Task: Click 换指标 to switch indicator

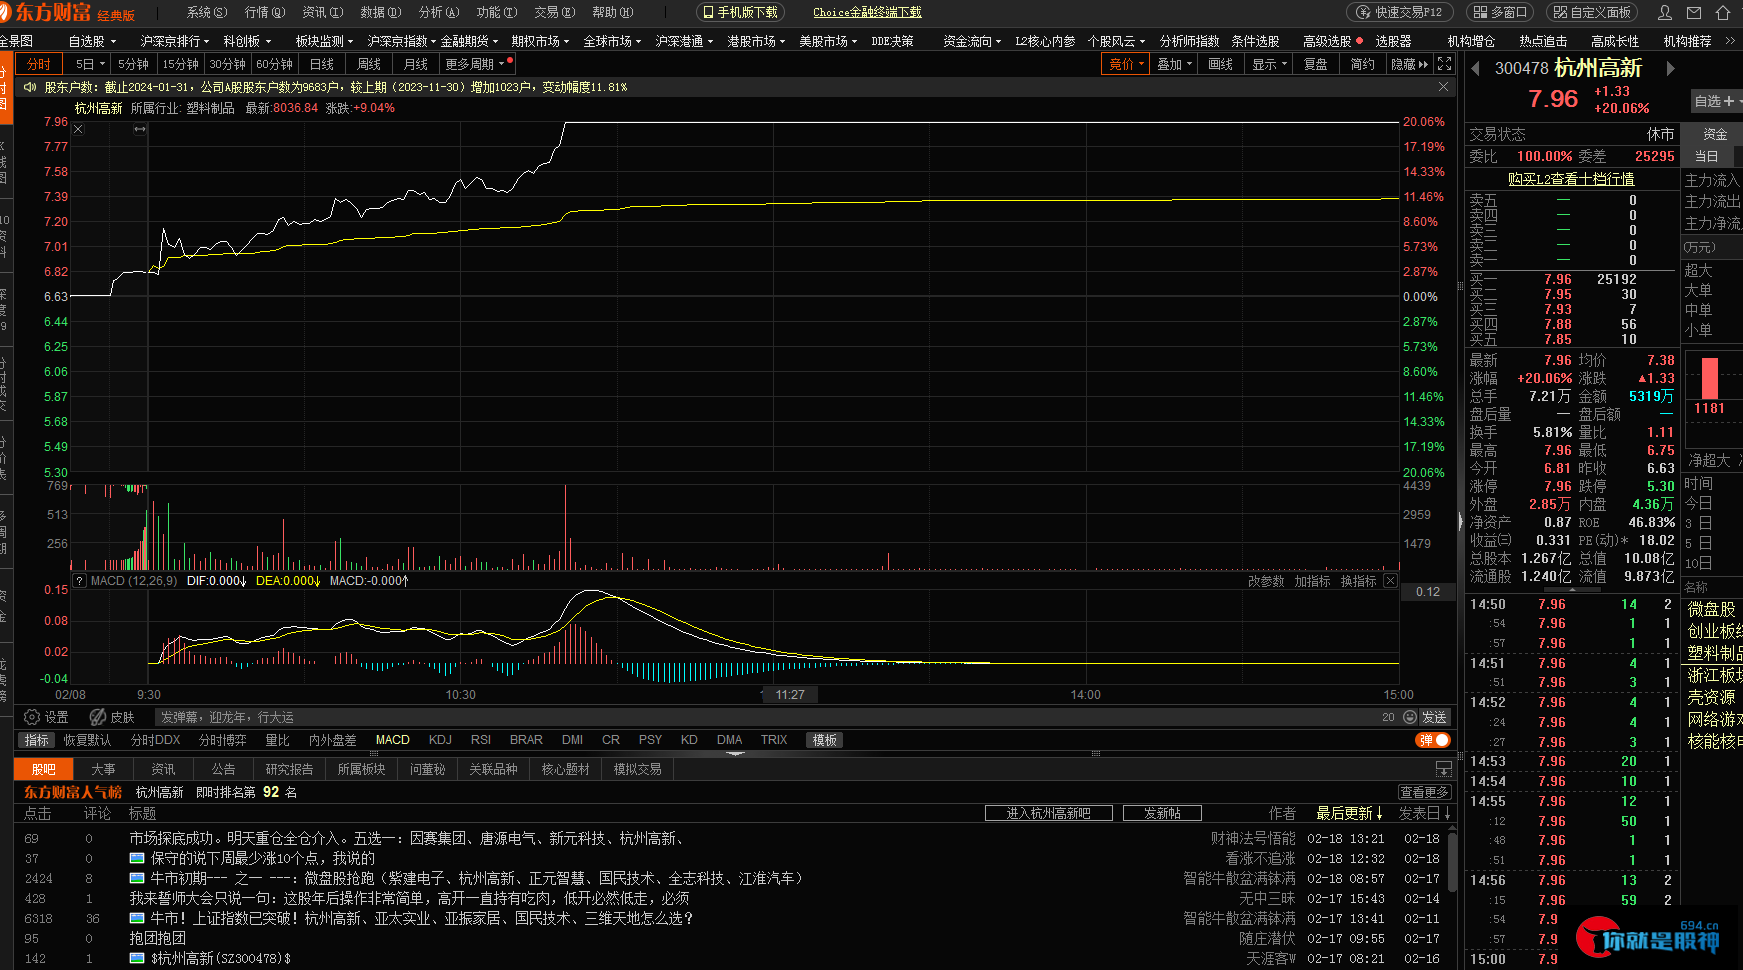Action: tap(1358, 581)
